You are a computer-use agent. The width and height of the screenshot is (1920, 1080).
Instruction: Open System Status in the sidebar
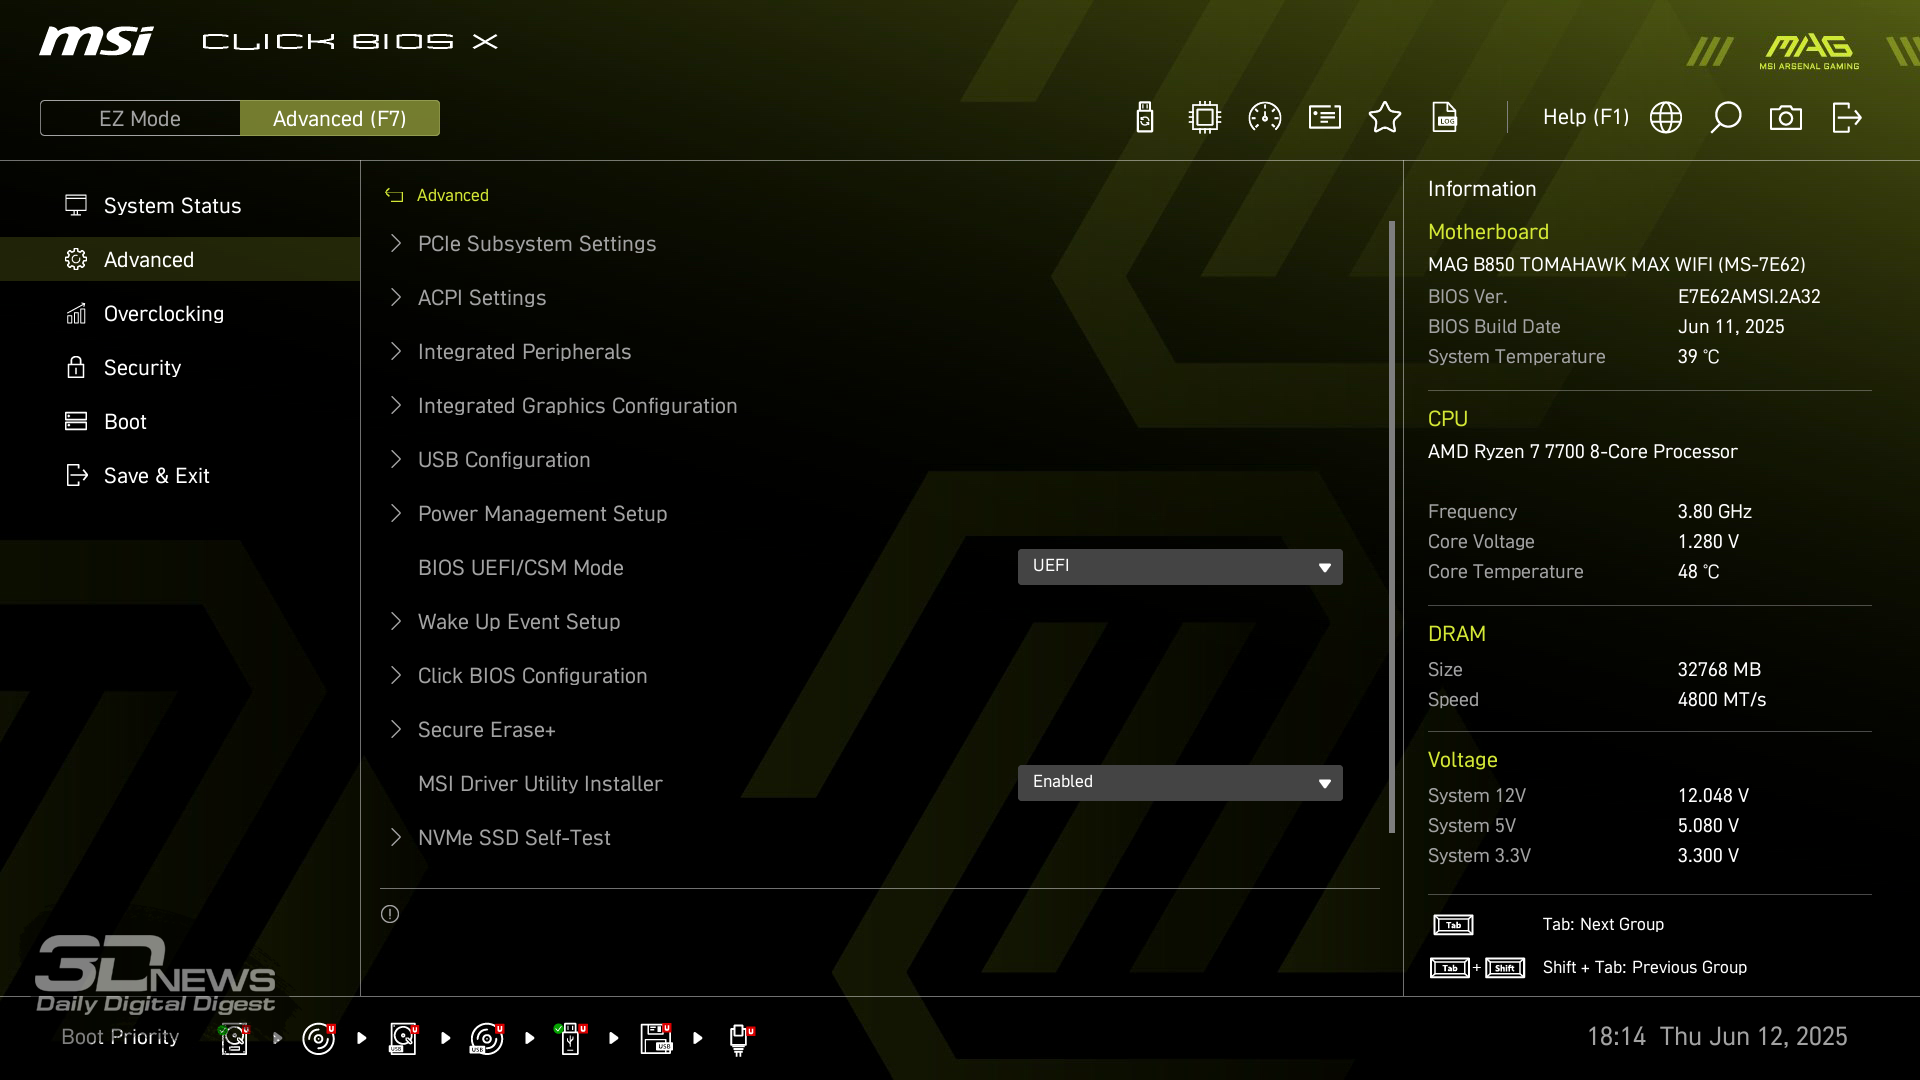pos(180,205)
